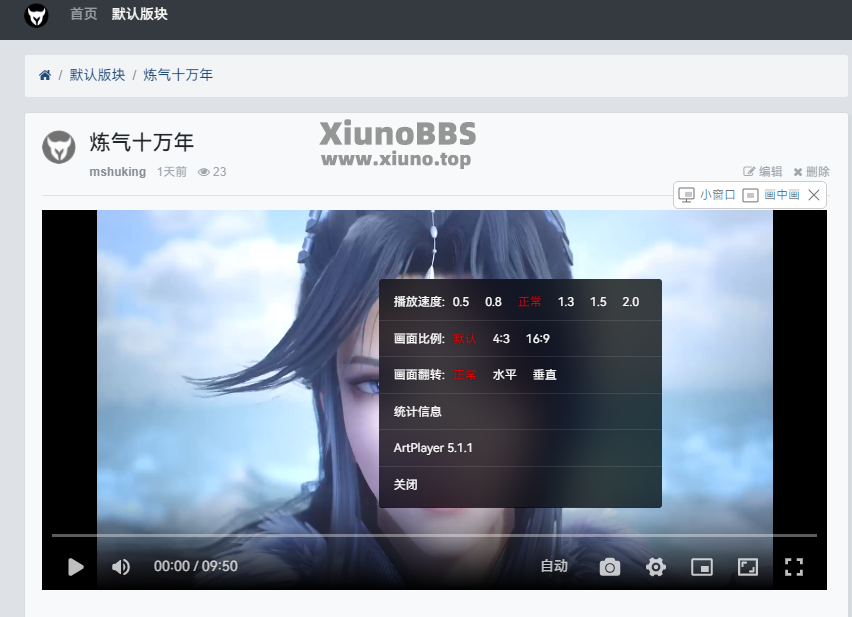Play the video
Image resolution: width=852 pixels, height=617 pixels.
76,567
